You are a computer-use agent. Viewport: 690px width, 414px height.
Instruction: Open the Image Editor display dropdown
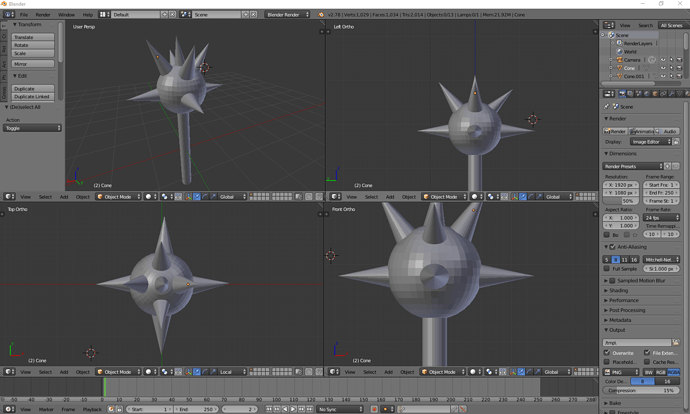650,142
